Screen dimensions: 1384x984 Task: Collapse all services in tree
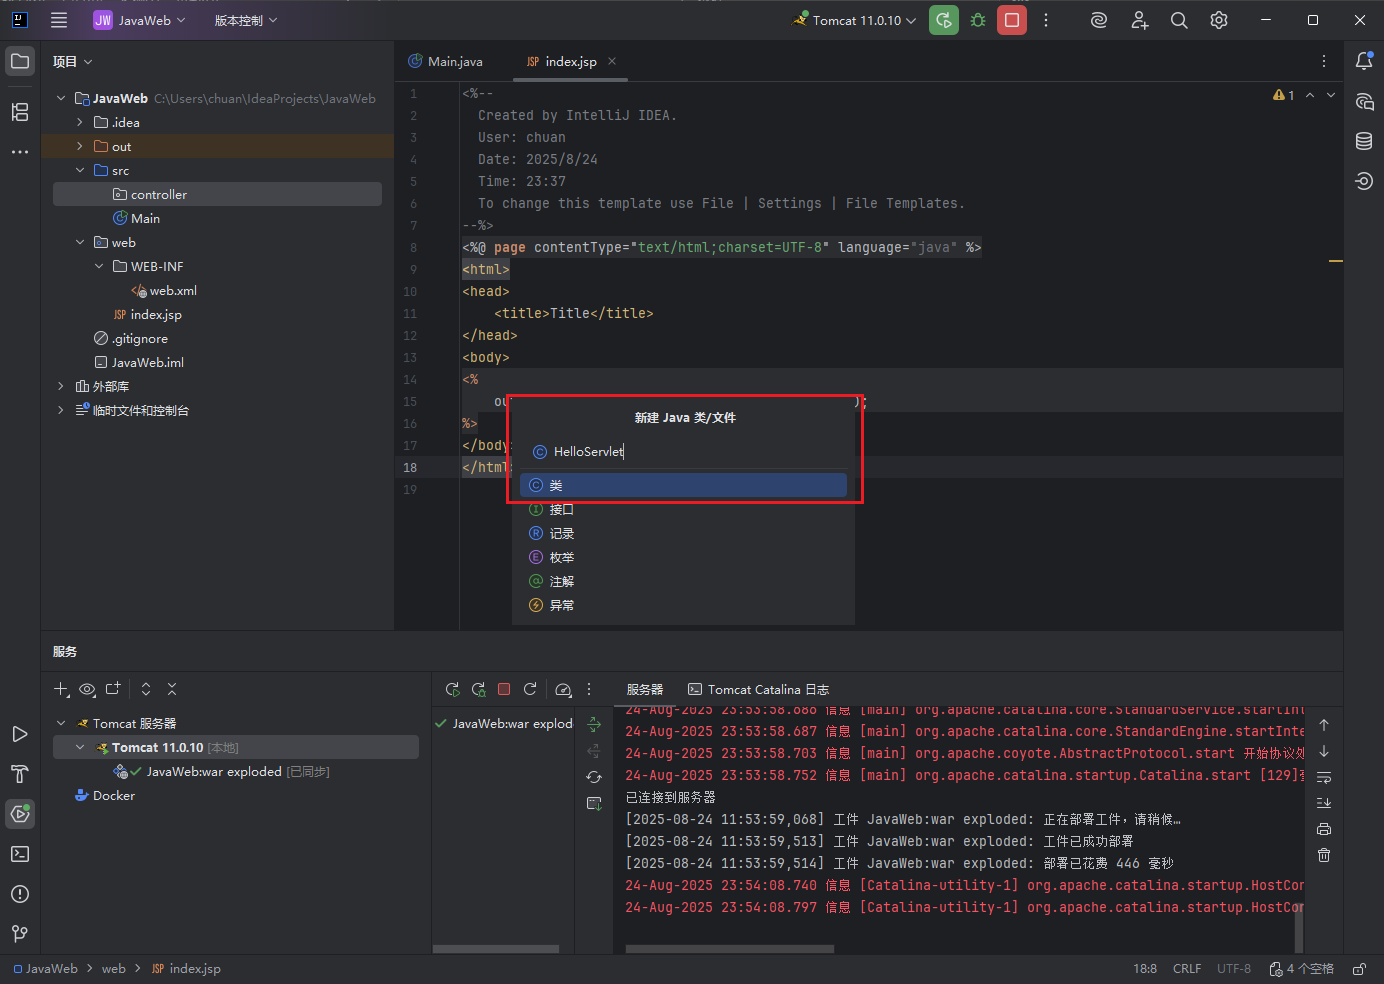[172, 689]
